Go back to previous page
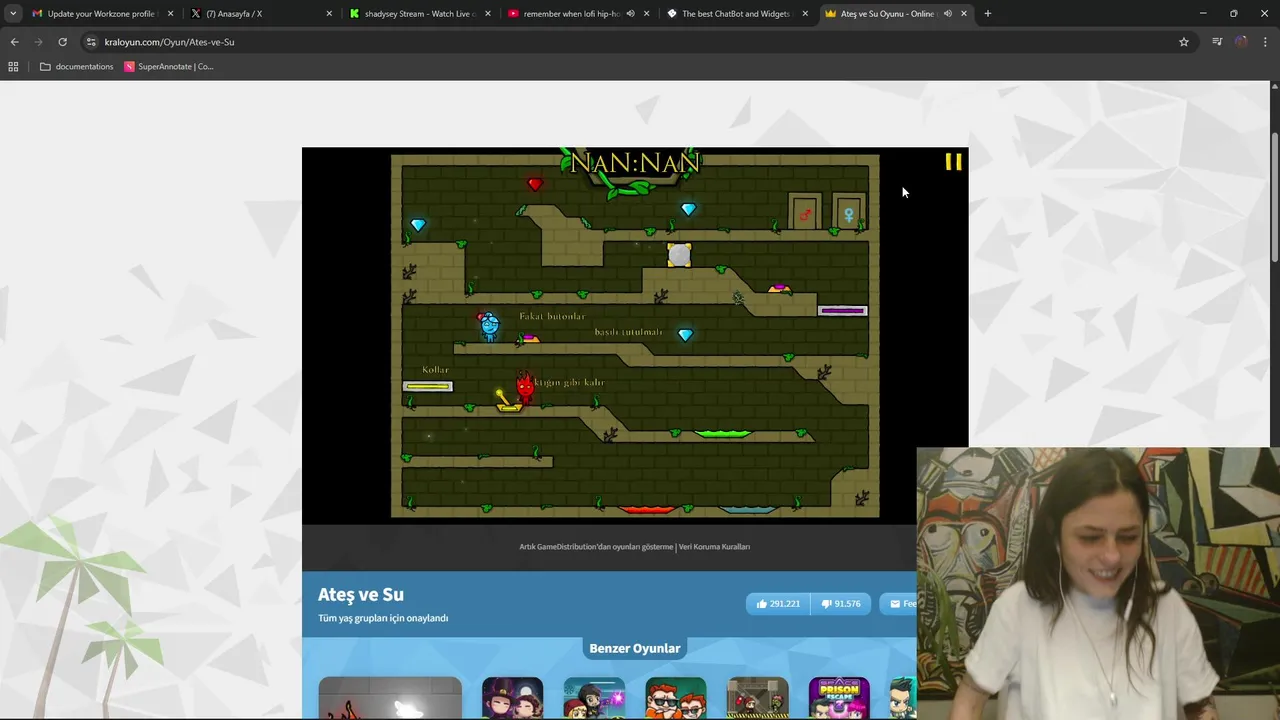Screen dimensions: 1280x720 14,42
